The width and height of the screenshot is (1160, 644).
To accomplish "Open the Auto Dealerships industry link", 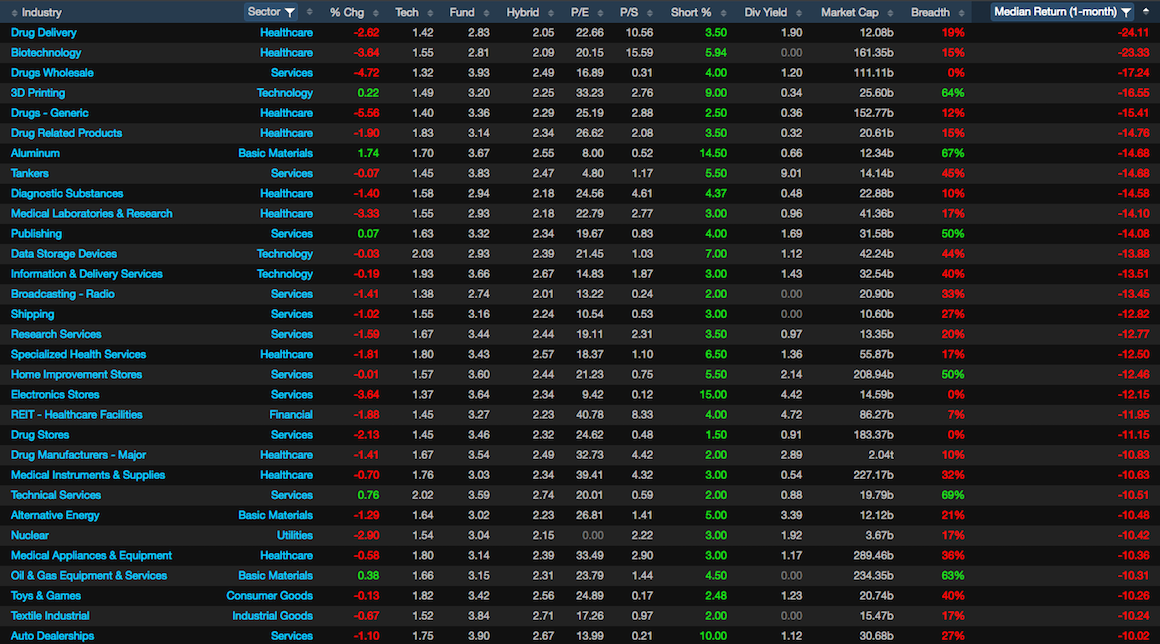I will pyautogui.click(x=53, y=636).
